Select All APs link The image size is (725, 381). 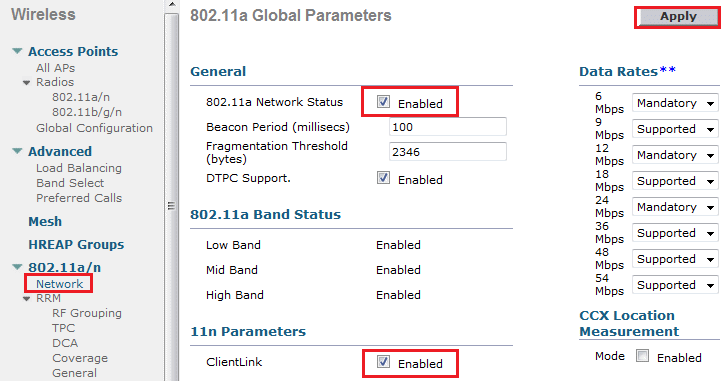[55, 68]
